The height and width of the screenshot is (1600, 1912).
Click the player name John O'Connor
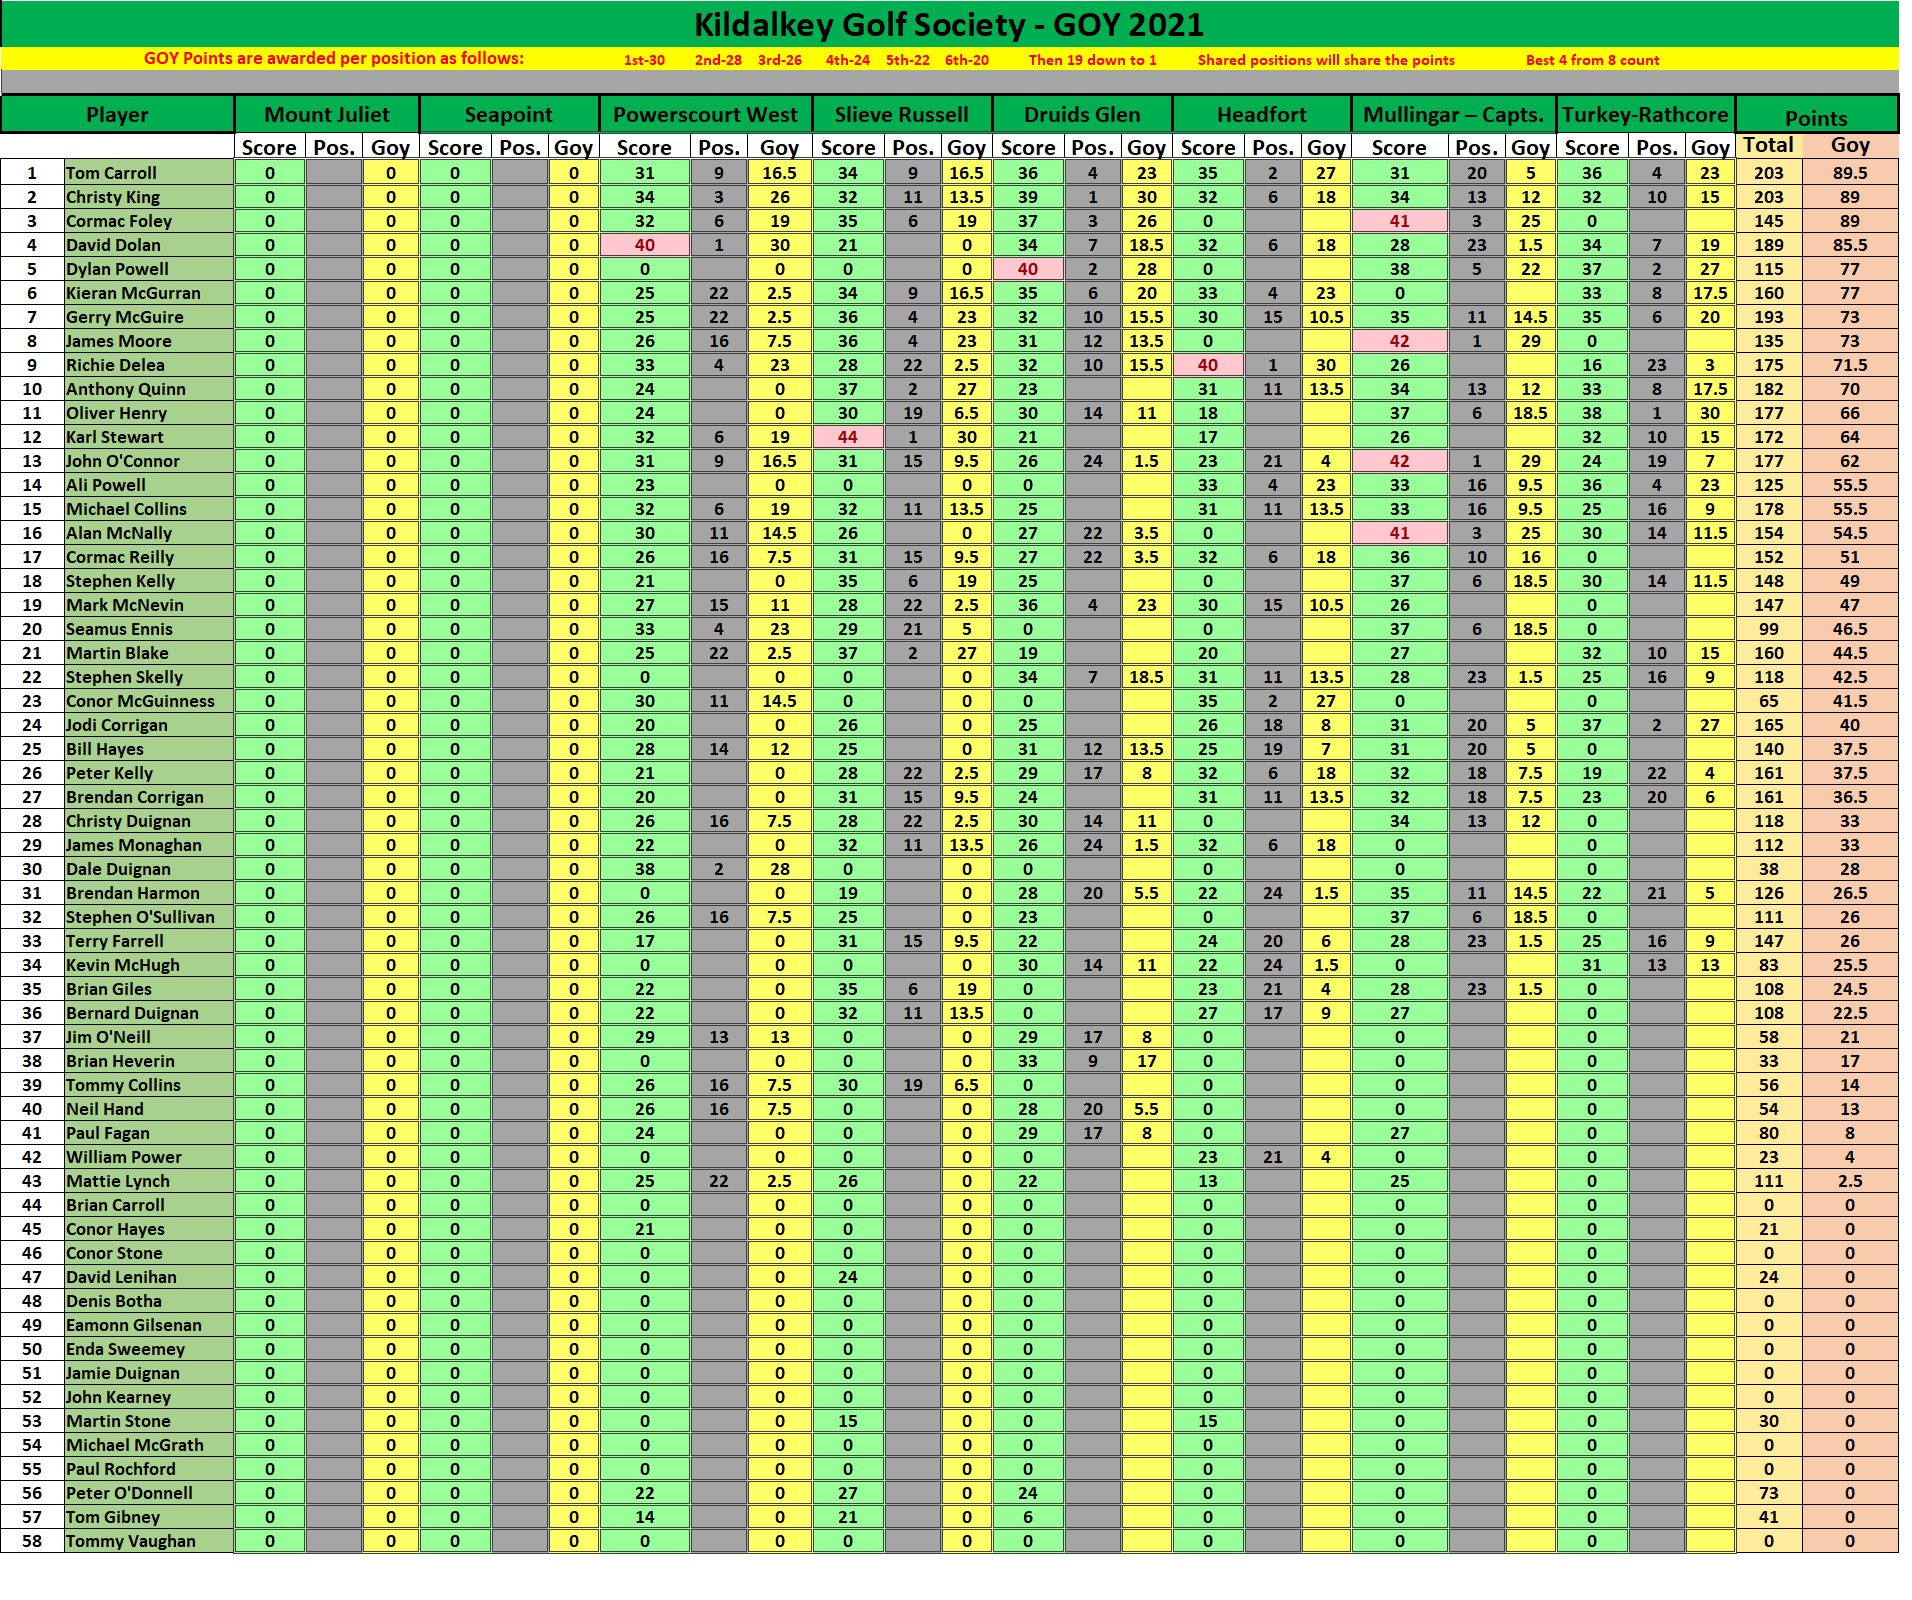[123, 461]
